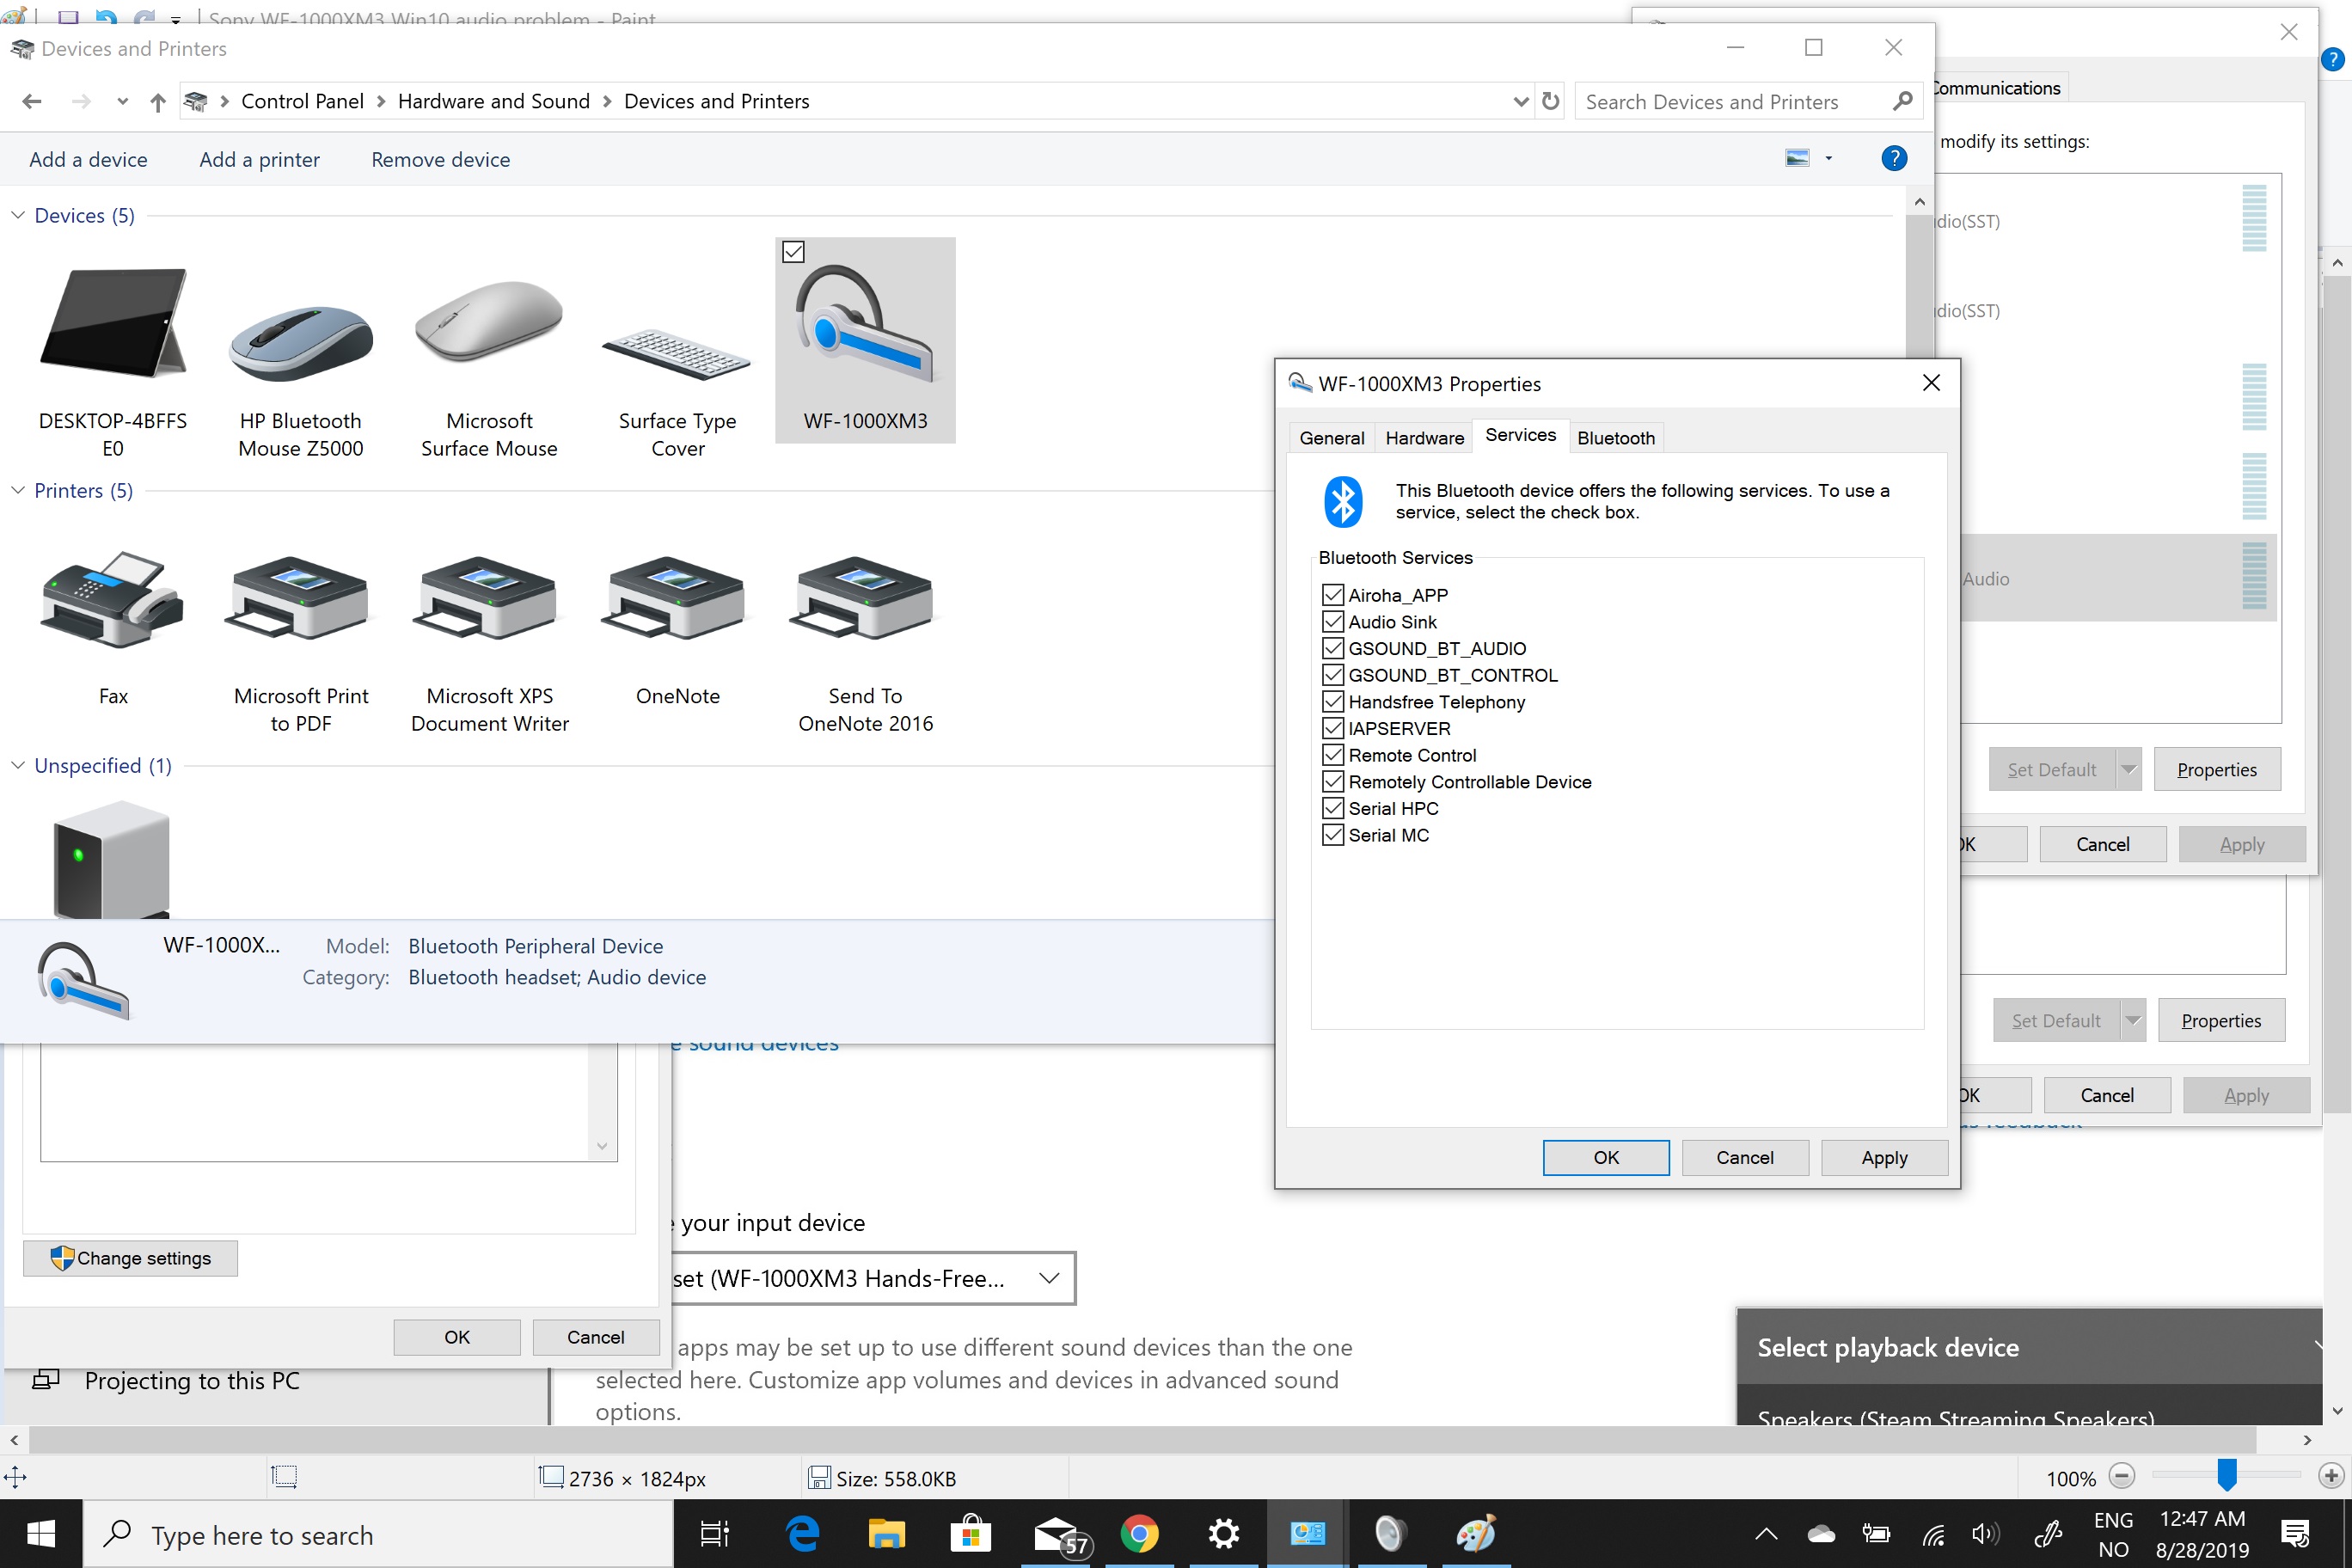
Task: Select the Microsoft Surface Mouse device
Action: tap(489, 322)
